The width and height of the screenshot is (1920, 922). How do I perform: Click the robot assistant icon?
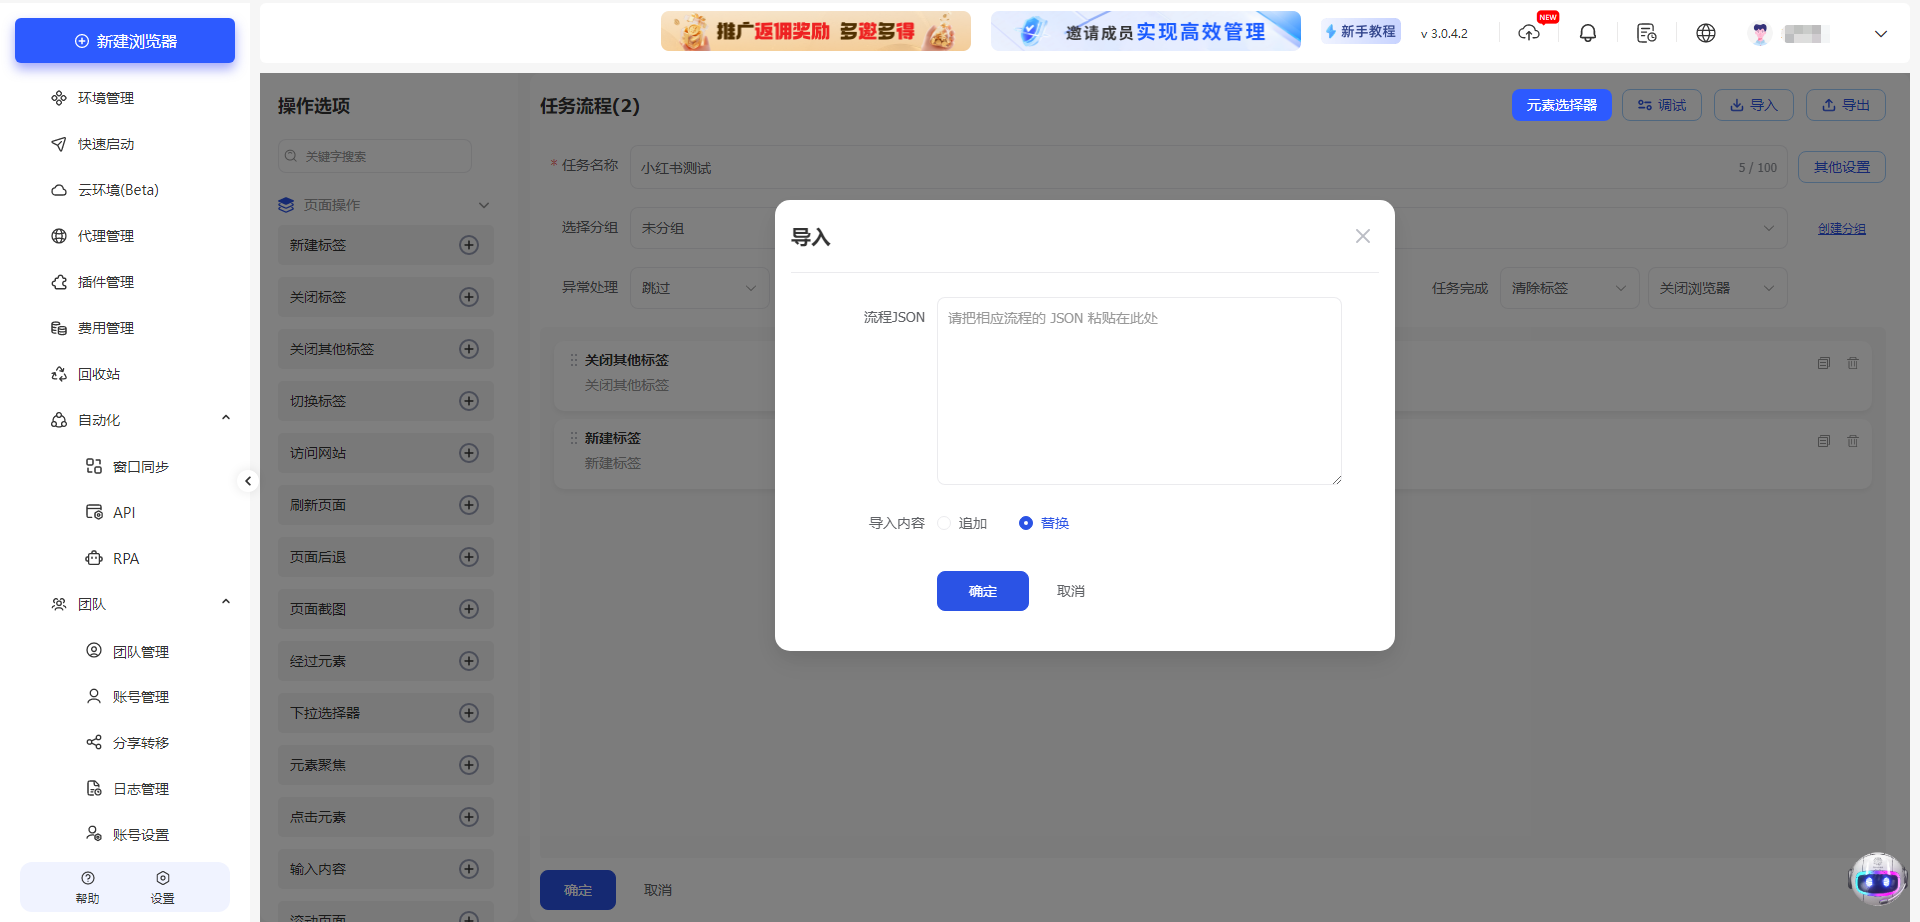(x=1877, y=880)
